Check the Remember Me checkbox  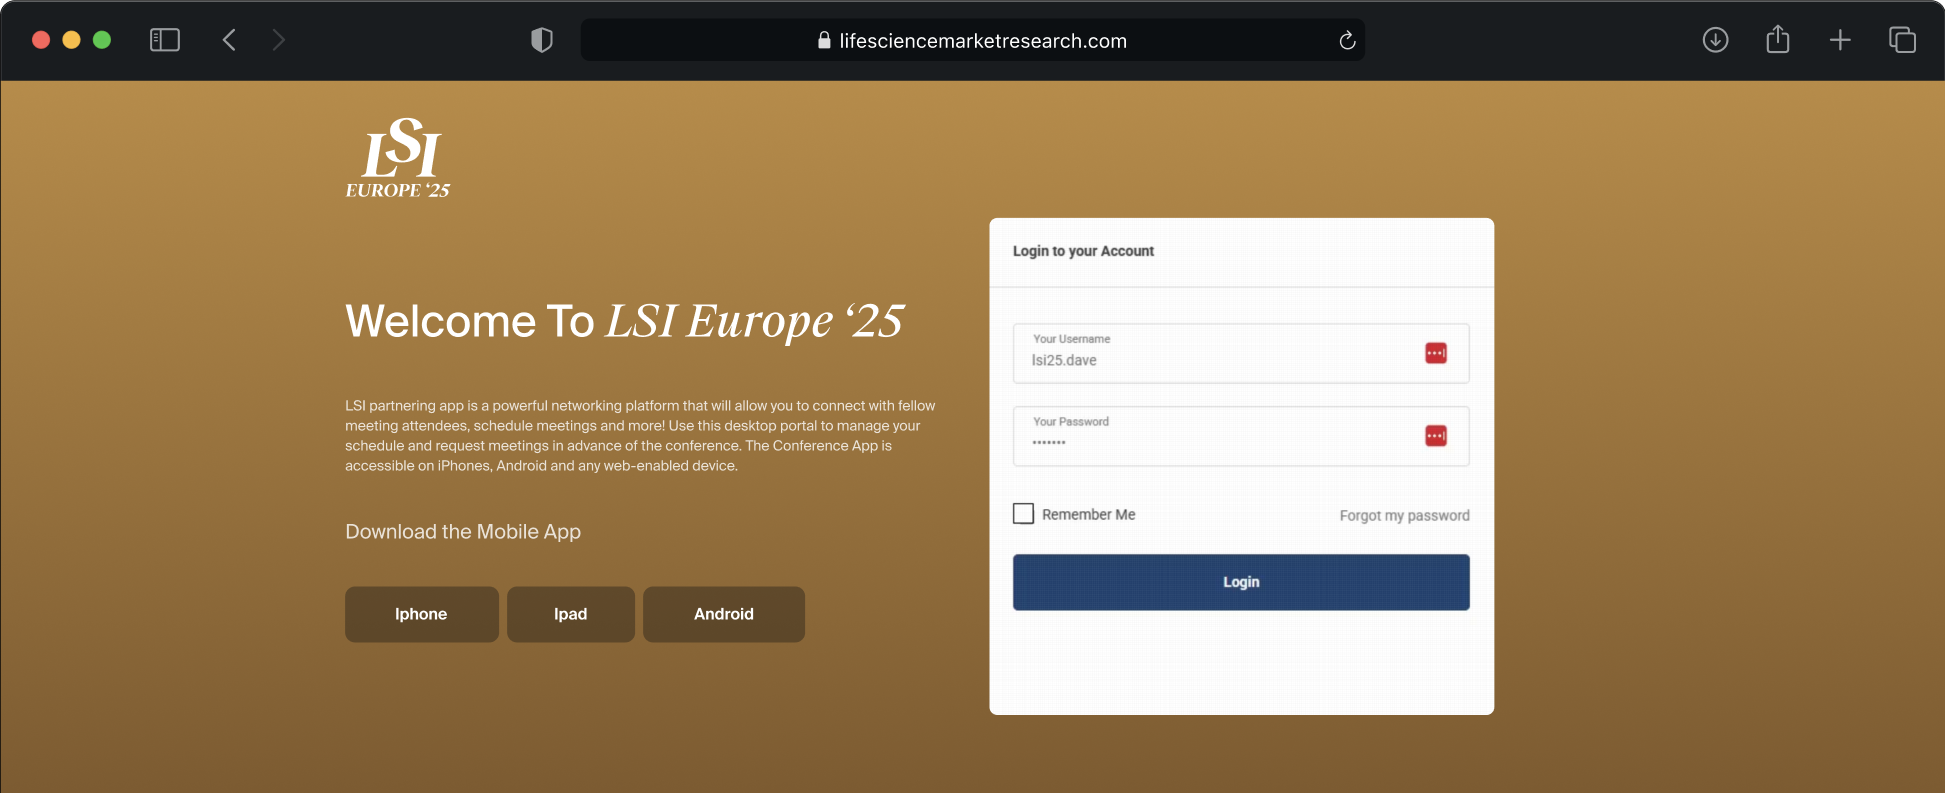pos(1024,514)
